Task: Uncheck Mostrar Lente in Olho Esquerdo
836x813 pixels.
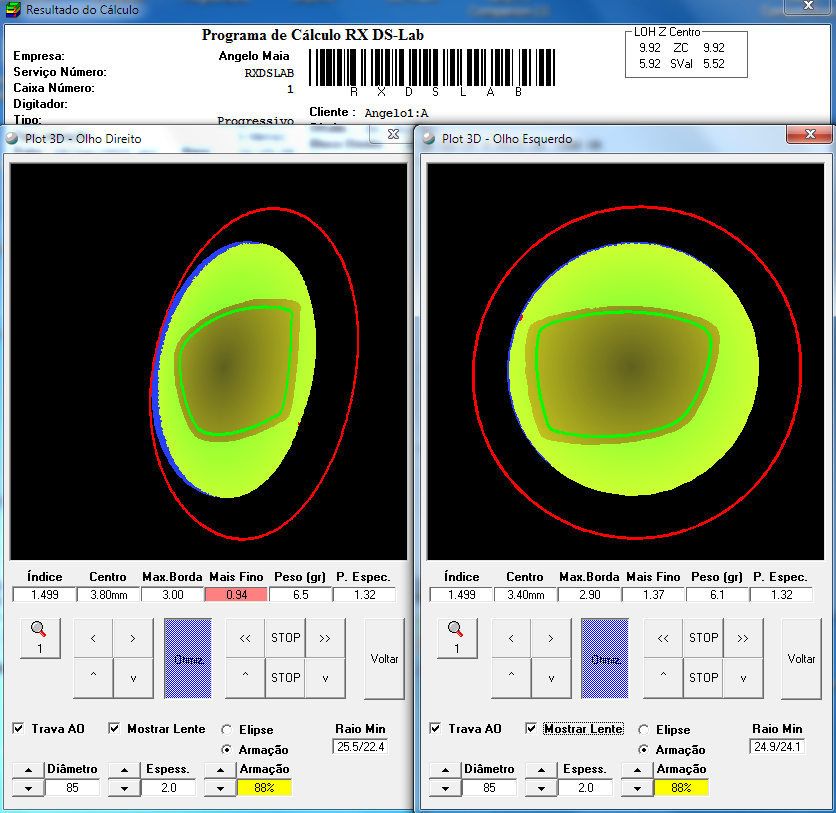Action: pos(531,728)
